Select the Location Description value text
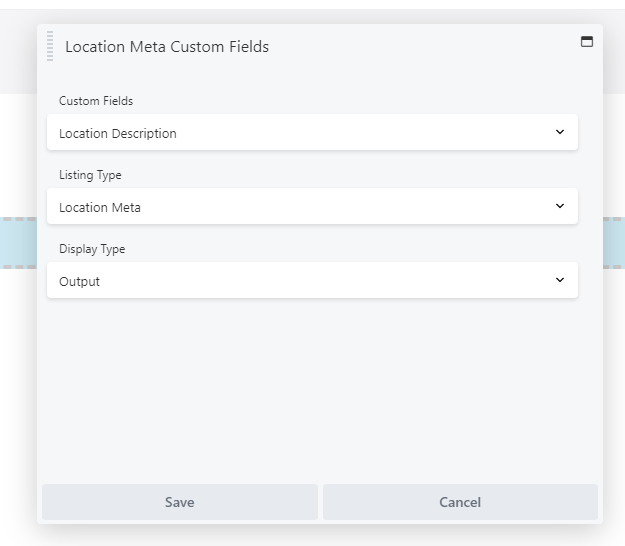The height and width of the screenshot is (546, 625). click(x=118, y=133)
